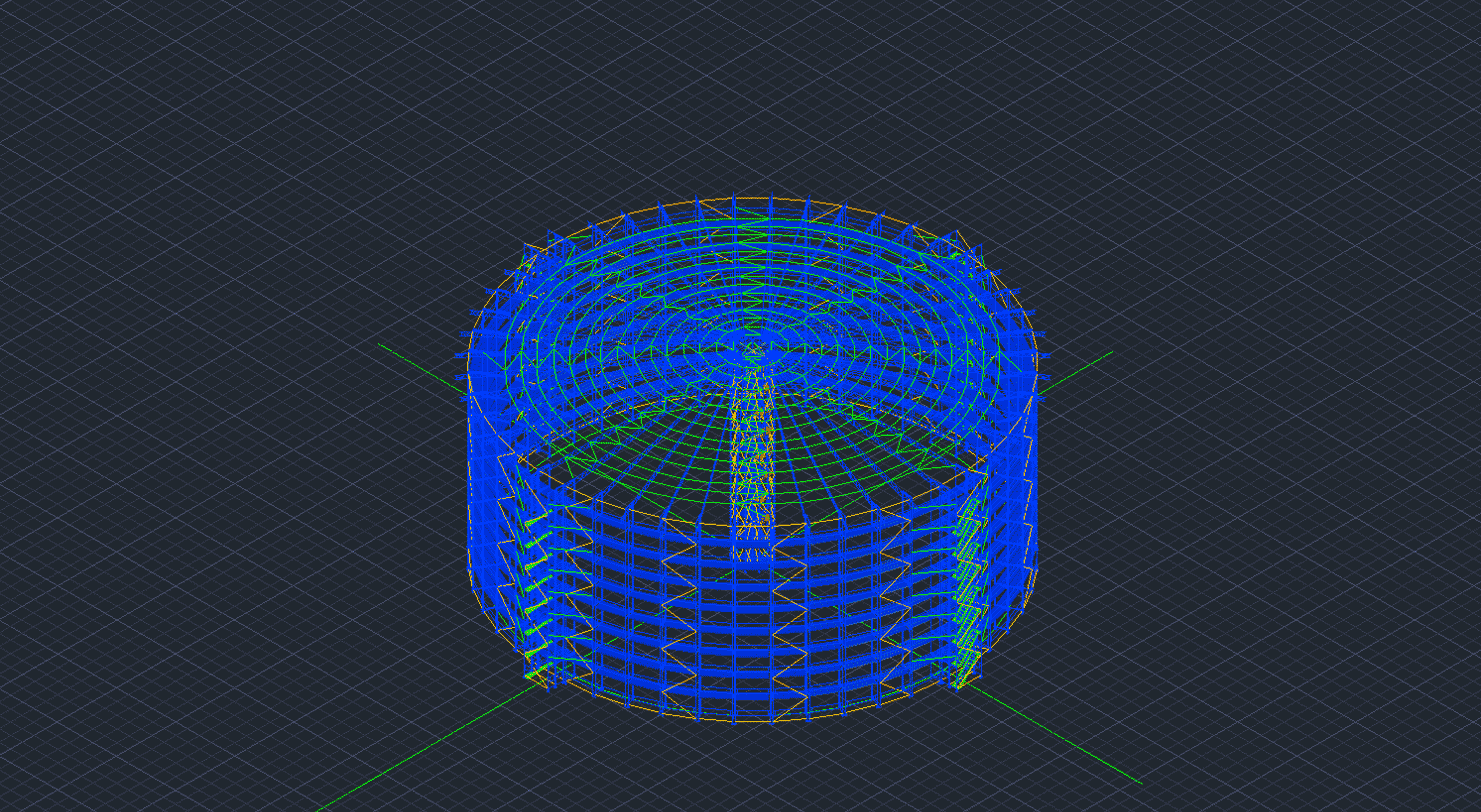The height and width of the screenshot is (812, 1481).
Task: Click empty grid directly below the cylinder base
Action: (x=750, y=775)
